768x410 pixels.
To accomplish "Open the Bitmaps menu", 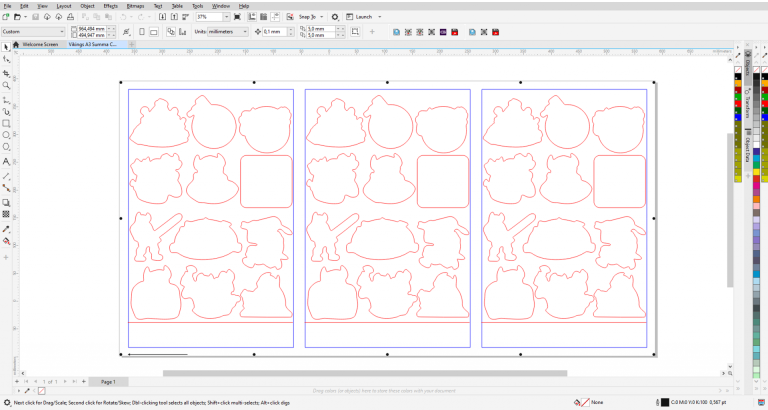I will pos(135,6).
